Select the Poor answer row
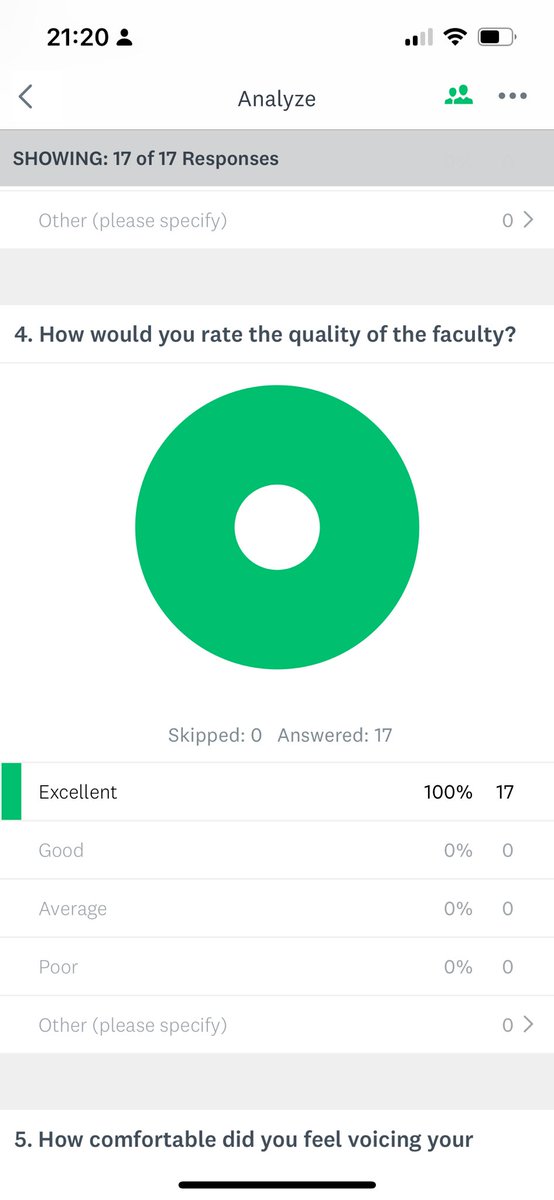 (277, 967)
